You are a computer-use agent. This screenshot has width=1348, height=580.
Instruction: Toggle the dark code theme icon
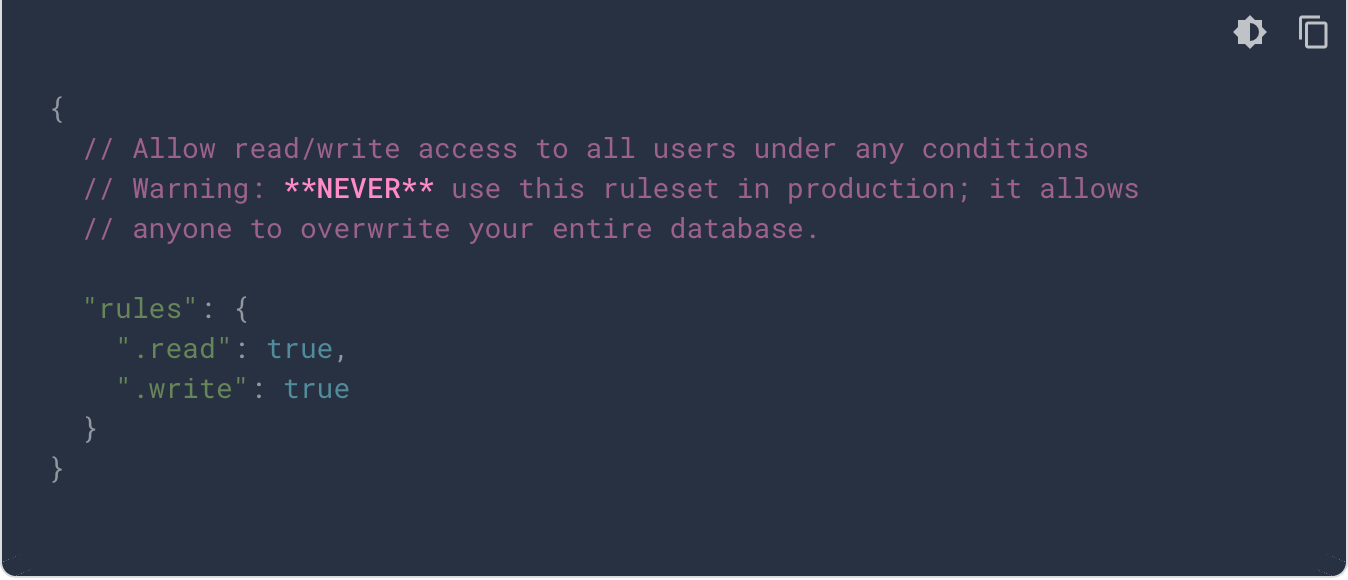tap(1250, 33)
